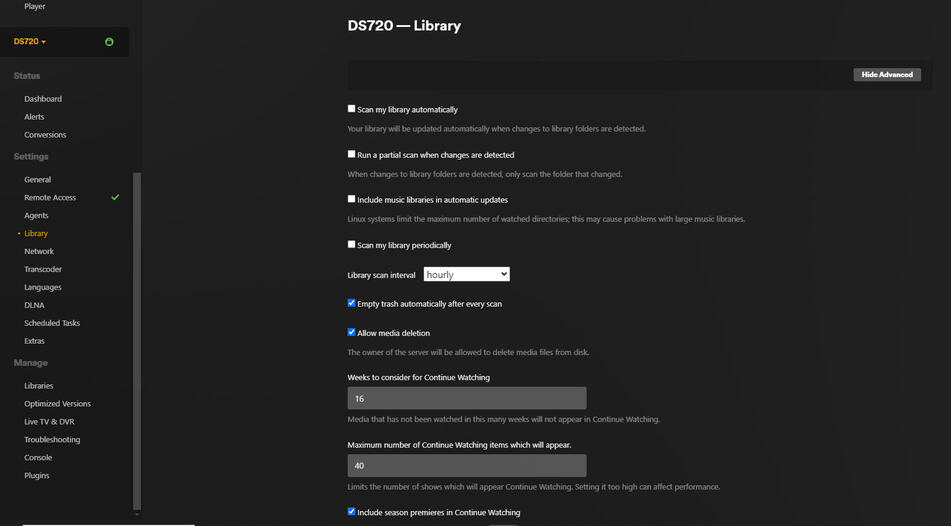
Task: Select Extras settings
Action: point(35,341)
